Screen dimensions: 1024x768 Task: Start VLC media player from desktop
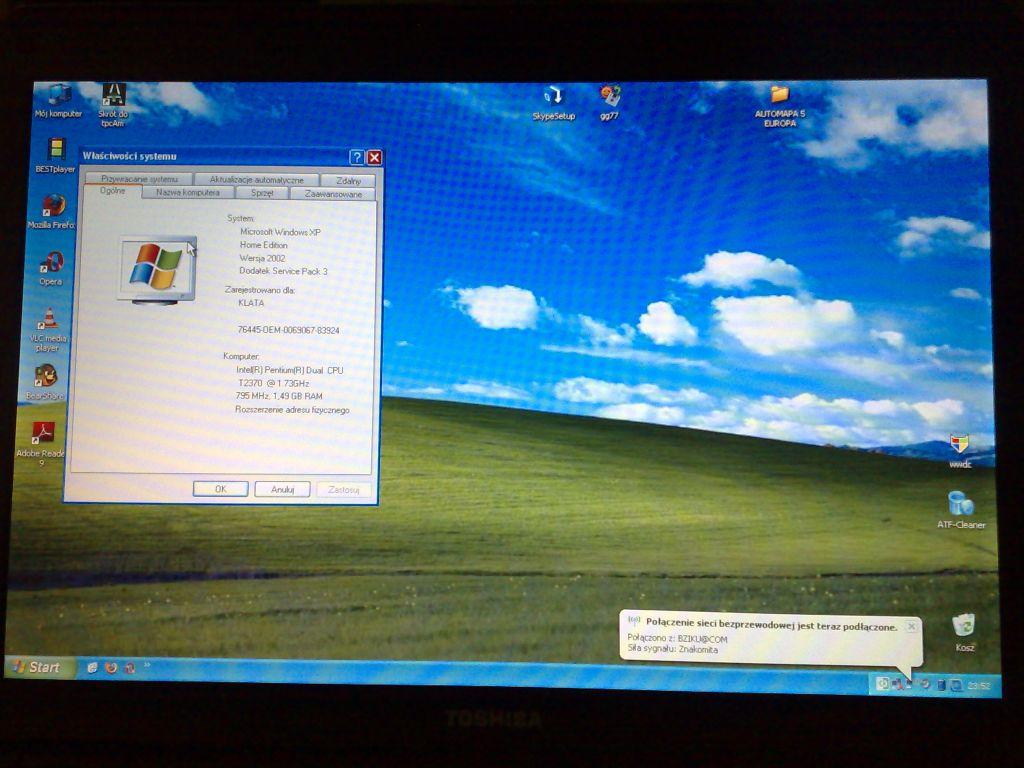coord(48,330)
